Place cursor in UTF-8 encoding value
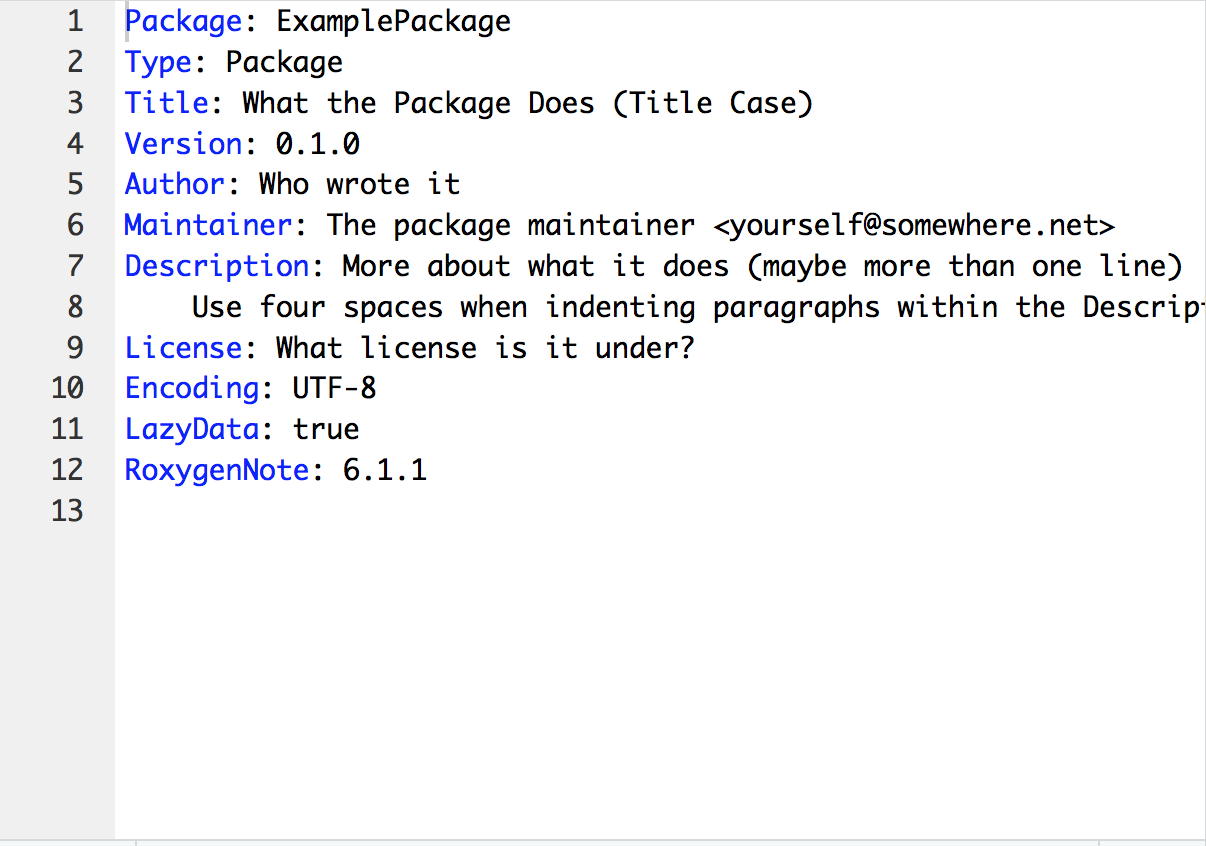1206x846 pixels. 334,388
